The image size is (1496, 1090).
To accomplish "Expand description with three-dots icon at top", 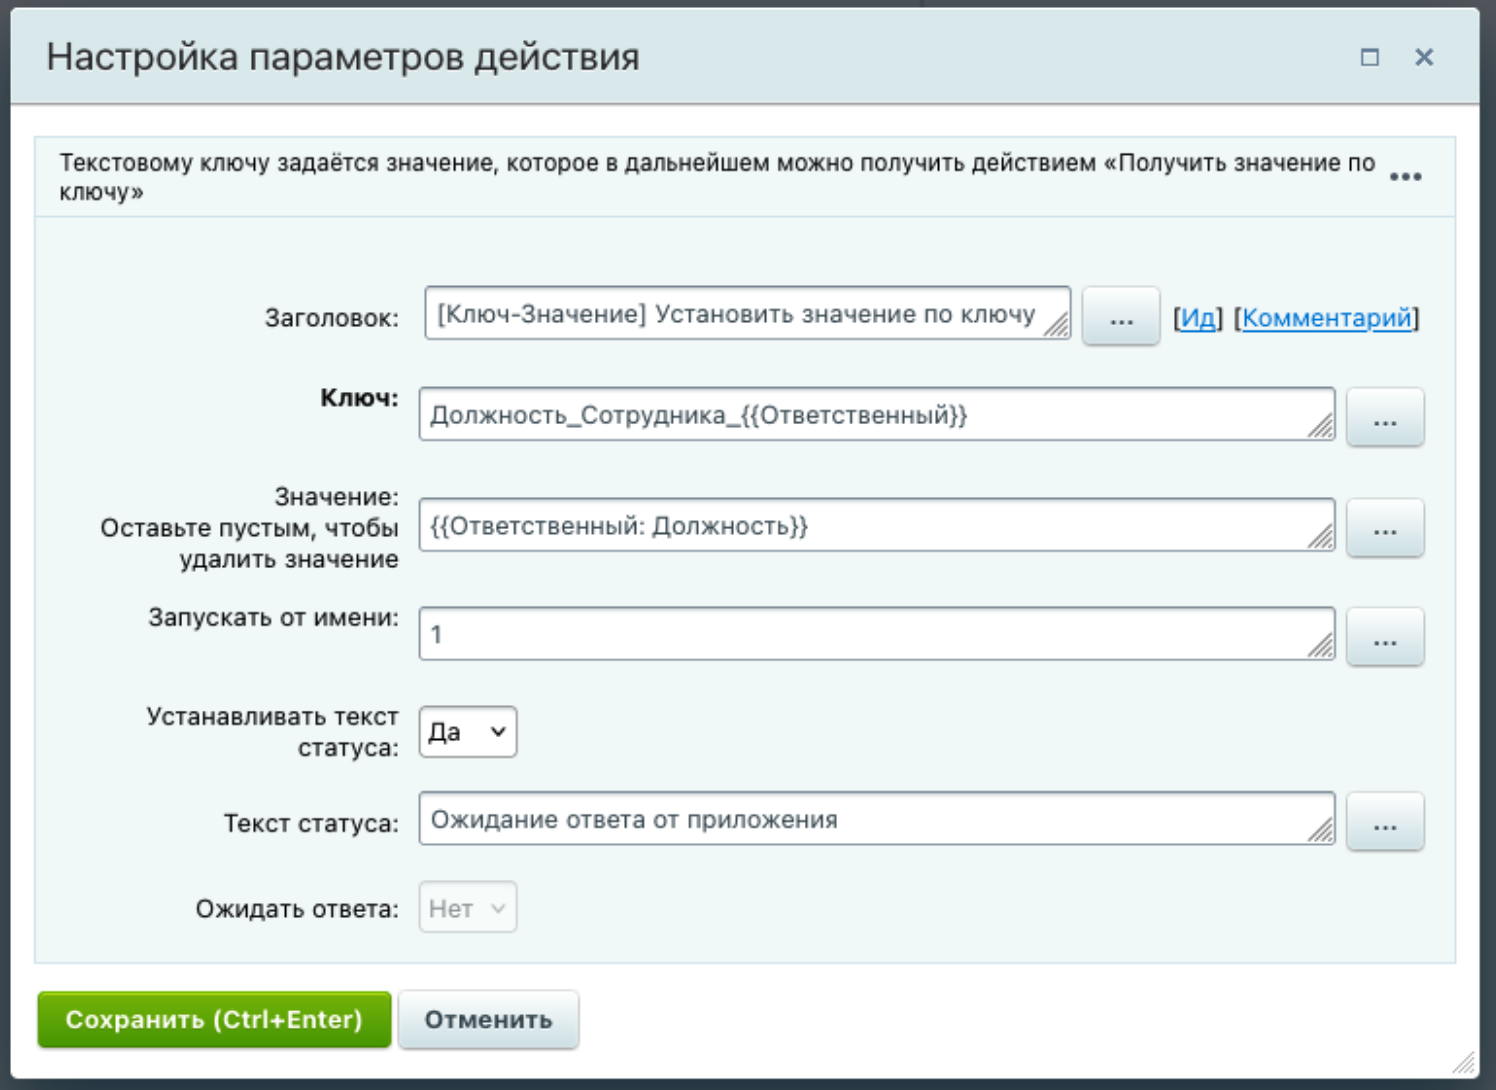I will [x=1405, y=177].
